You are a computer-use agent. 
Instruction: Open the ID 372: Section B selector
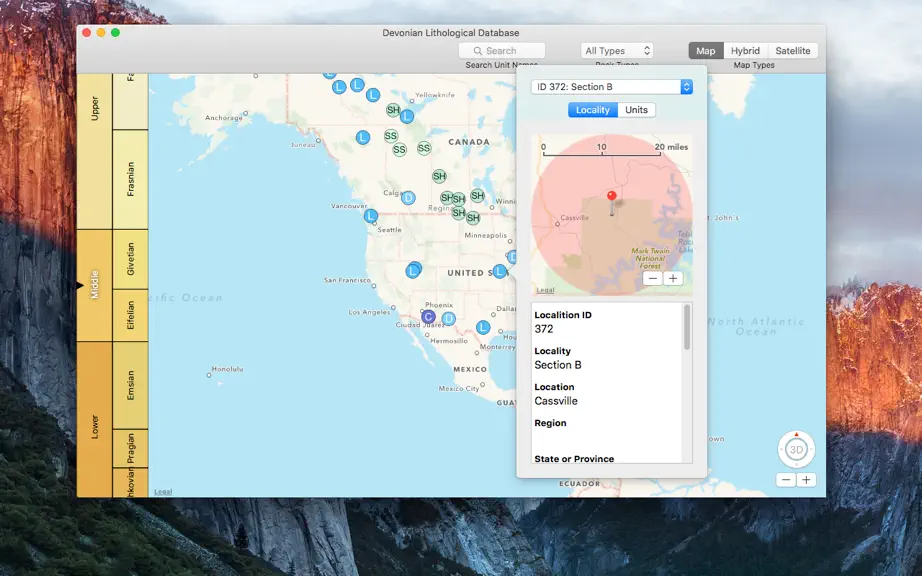click(x=612, y=86)
